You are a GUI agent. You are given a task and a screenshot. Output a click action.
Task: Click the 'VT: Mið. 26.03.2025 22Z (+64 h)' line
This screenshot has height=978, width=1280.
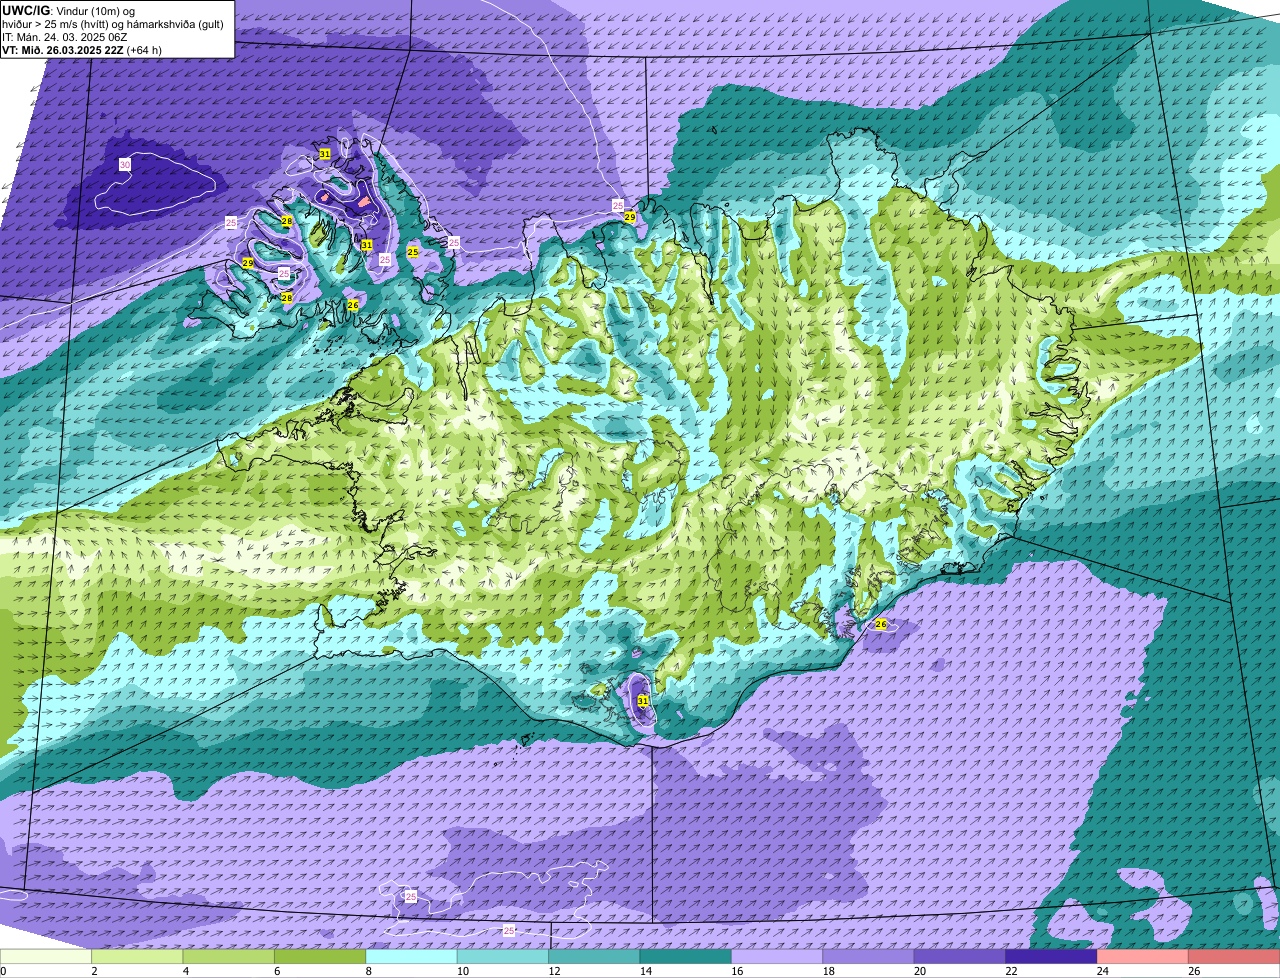pos(82,49)
